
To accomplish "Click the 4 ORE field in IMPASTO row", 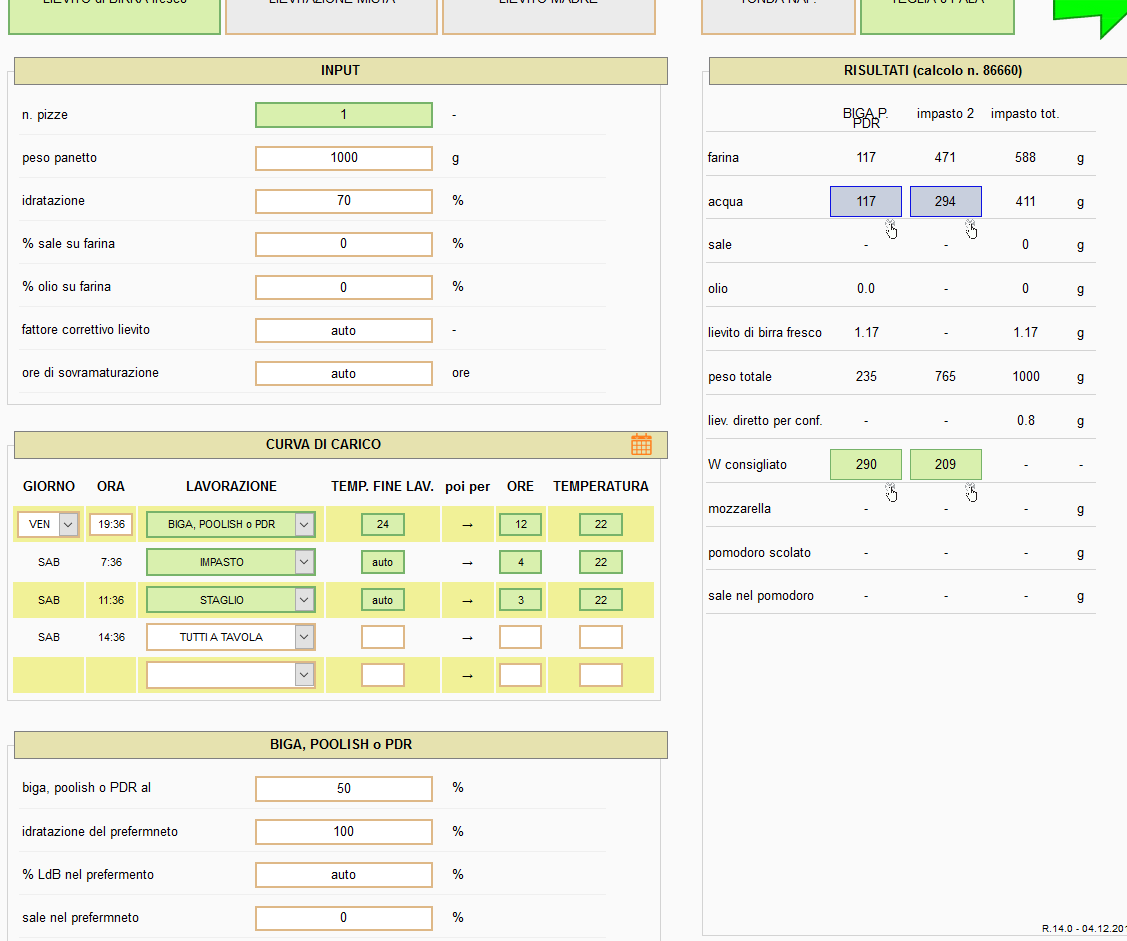I will pos(520,562).
